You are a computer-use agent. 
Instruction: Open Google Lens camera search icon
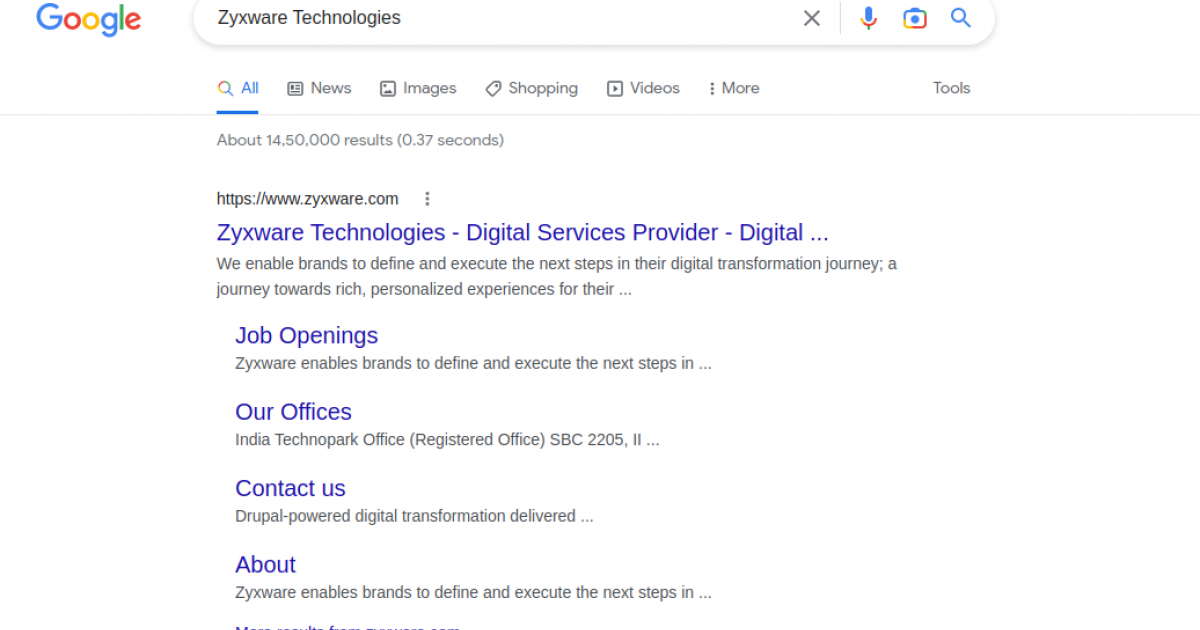point(914,18)
